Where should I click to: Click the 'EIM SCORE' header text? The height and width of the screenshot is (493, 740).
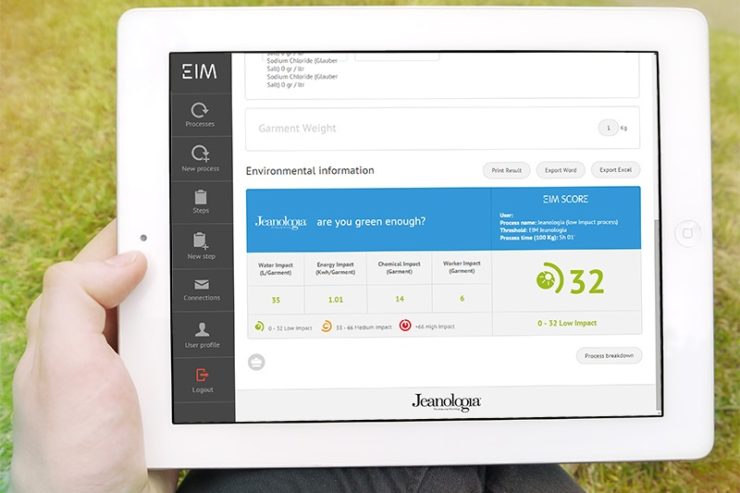565,199
